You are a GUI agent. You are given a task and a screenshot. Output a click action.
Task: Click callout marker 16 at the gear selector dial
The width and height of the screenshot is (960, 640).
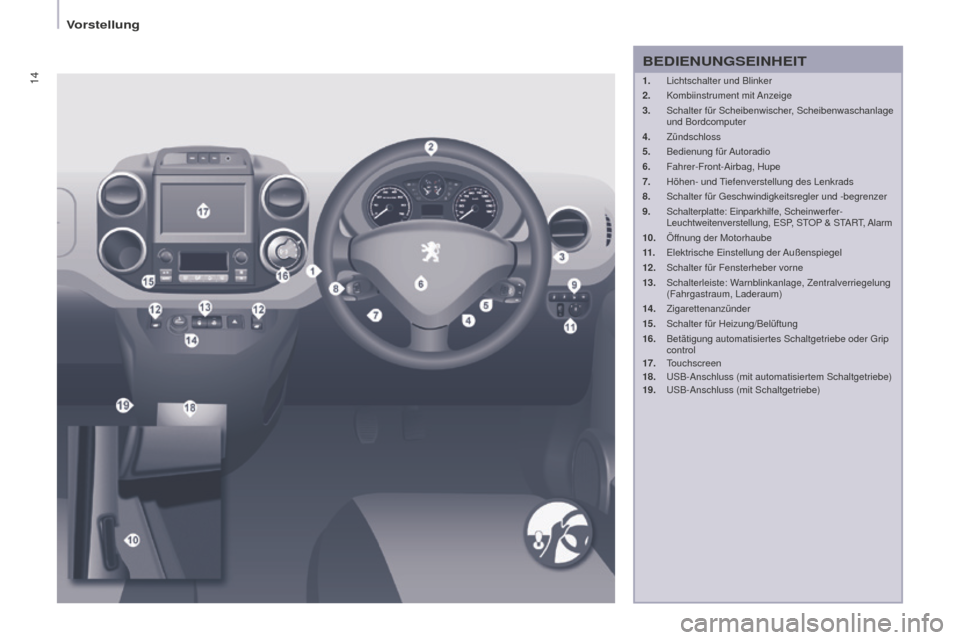click(x=282, y=276)
